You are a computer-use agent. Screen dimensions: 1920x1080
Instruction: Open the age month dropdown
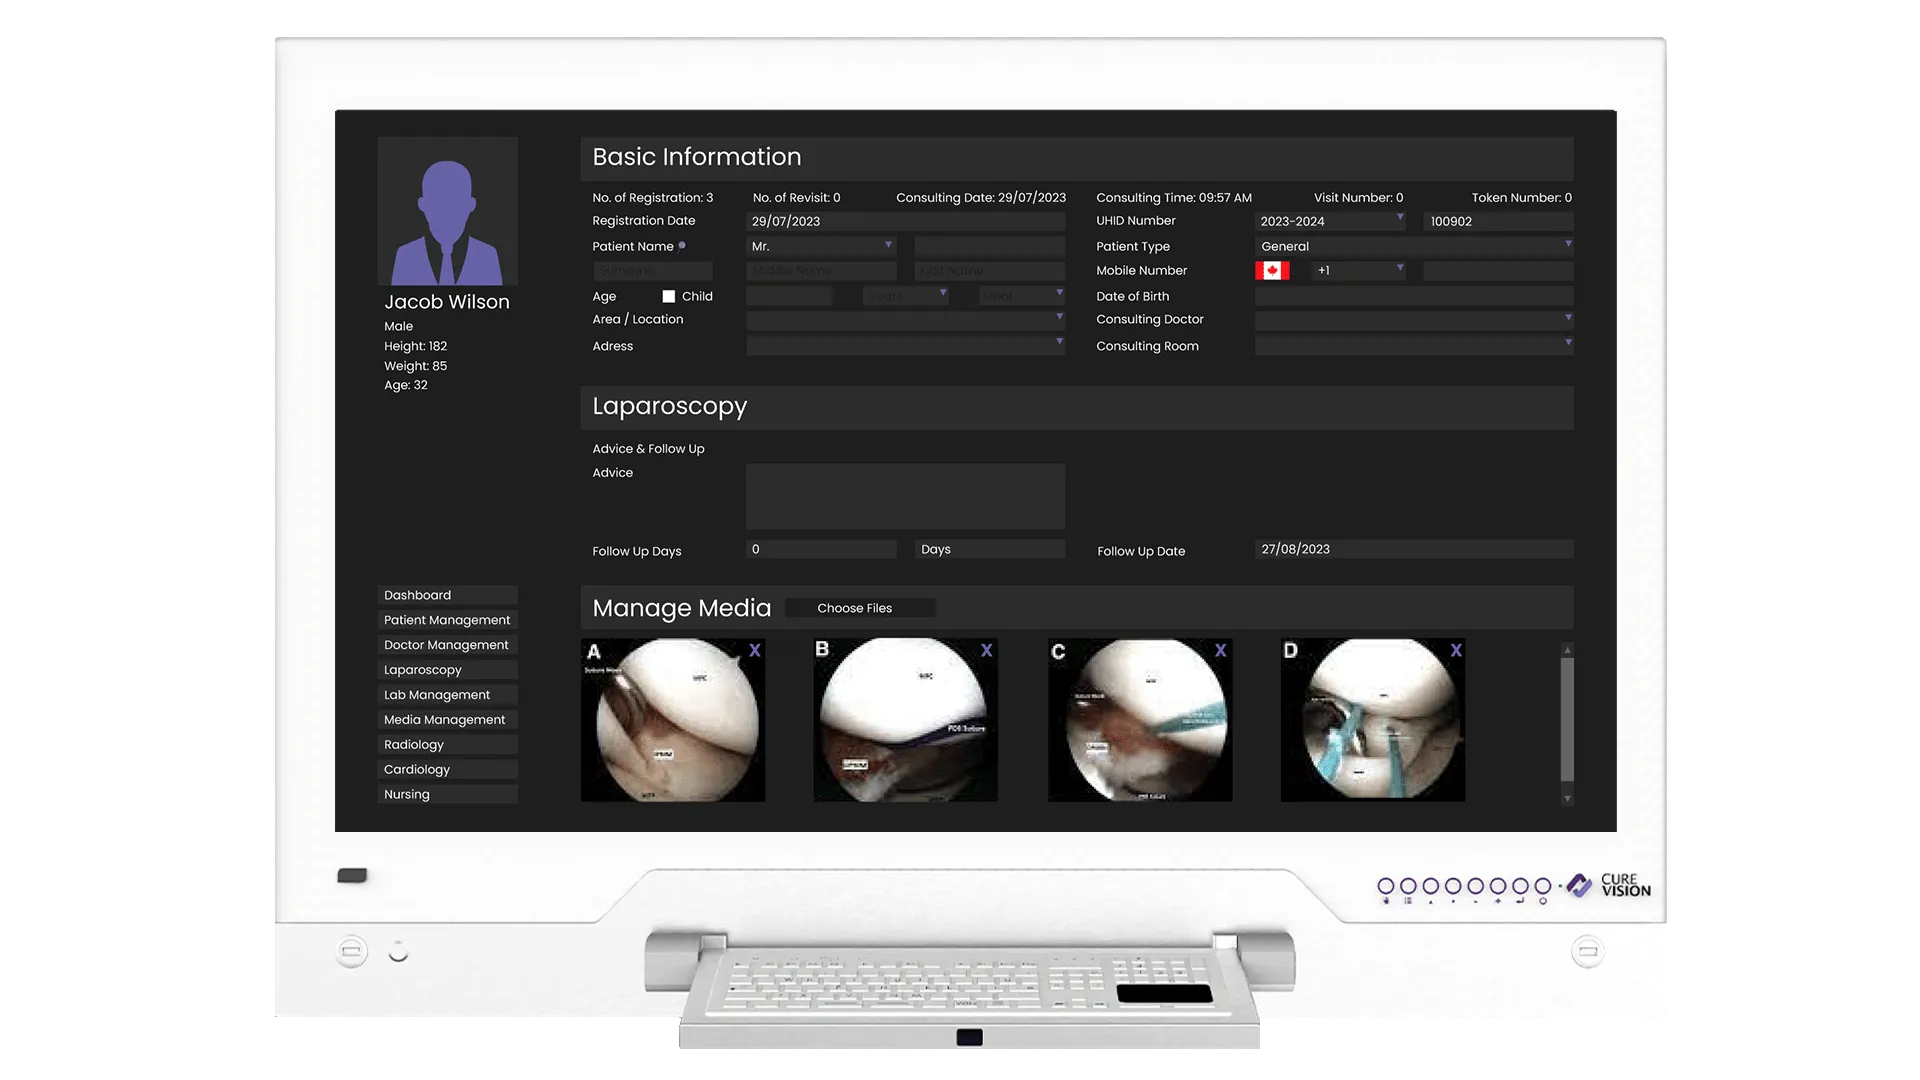point(1022,296)
